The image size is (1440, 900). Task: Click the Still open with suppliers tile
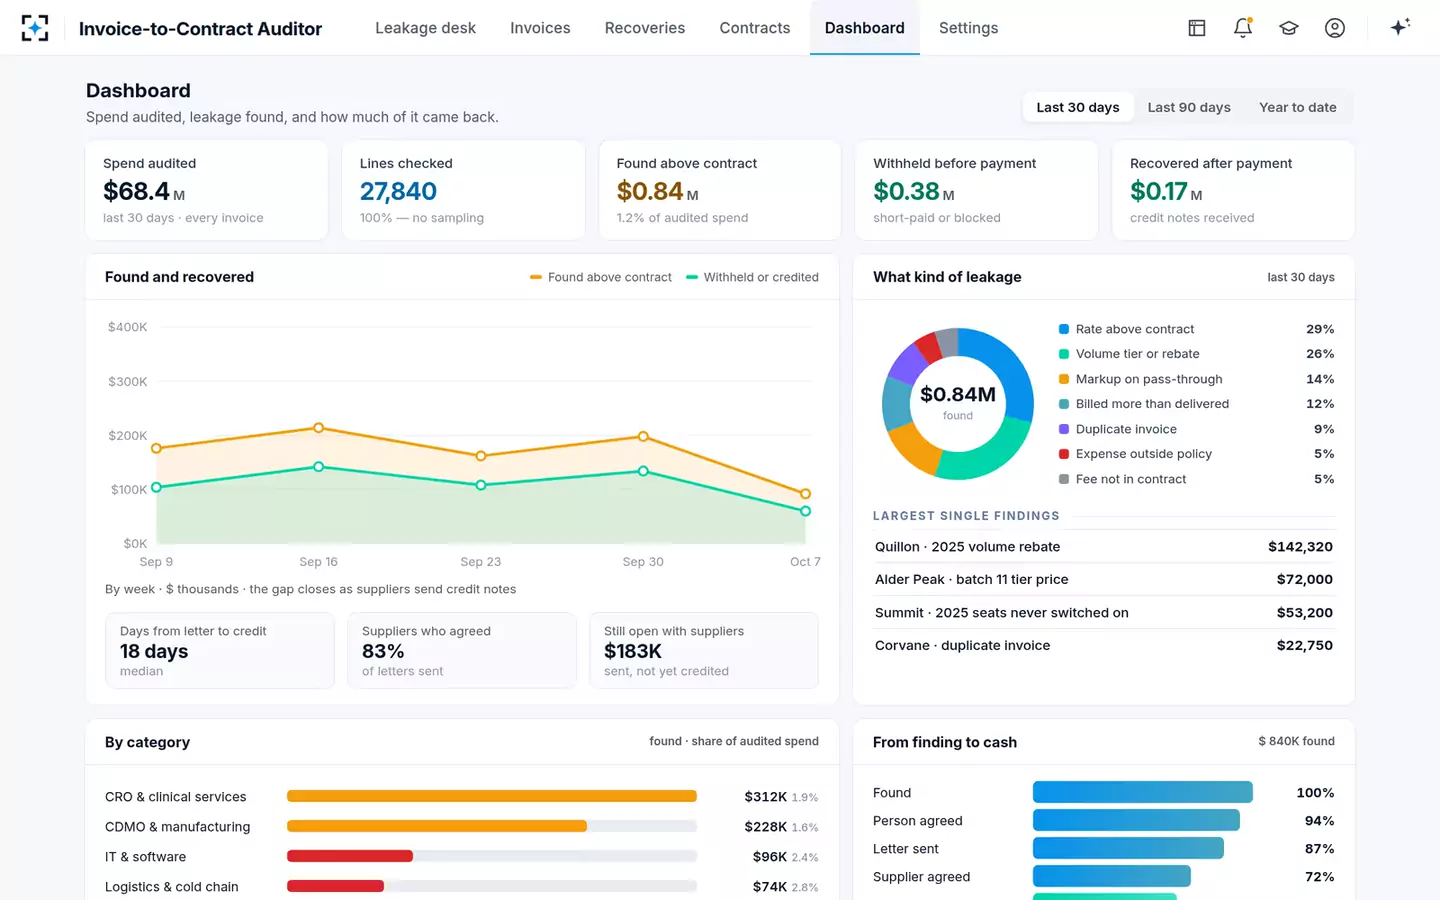tap(704, 651)
